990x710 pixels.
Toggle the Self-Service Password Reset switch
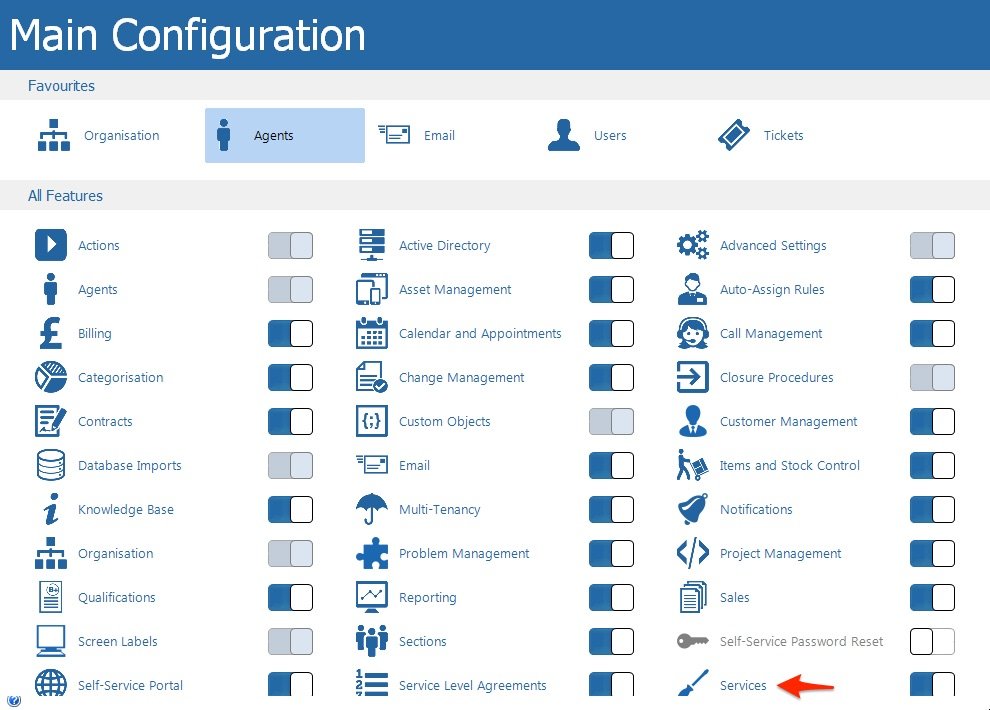[x=932, y=642]
